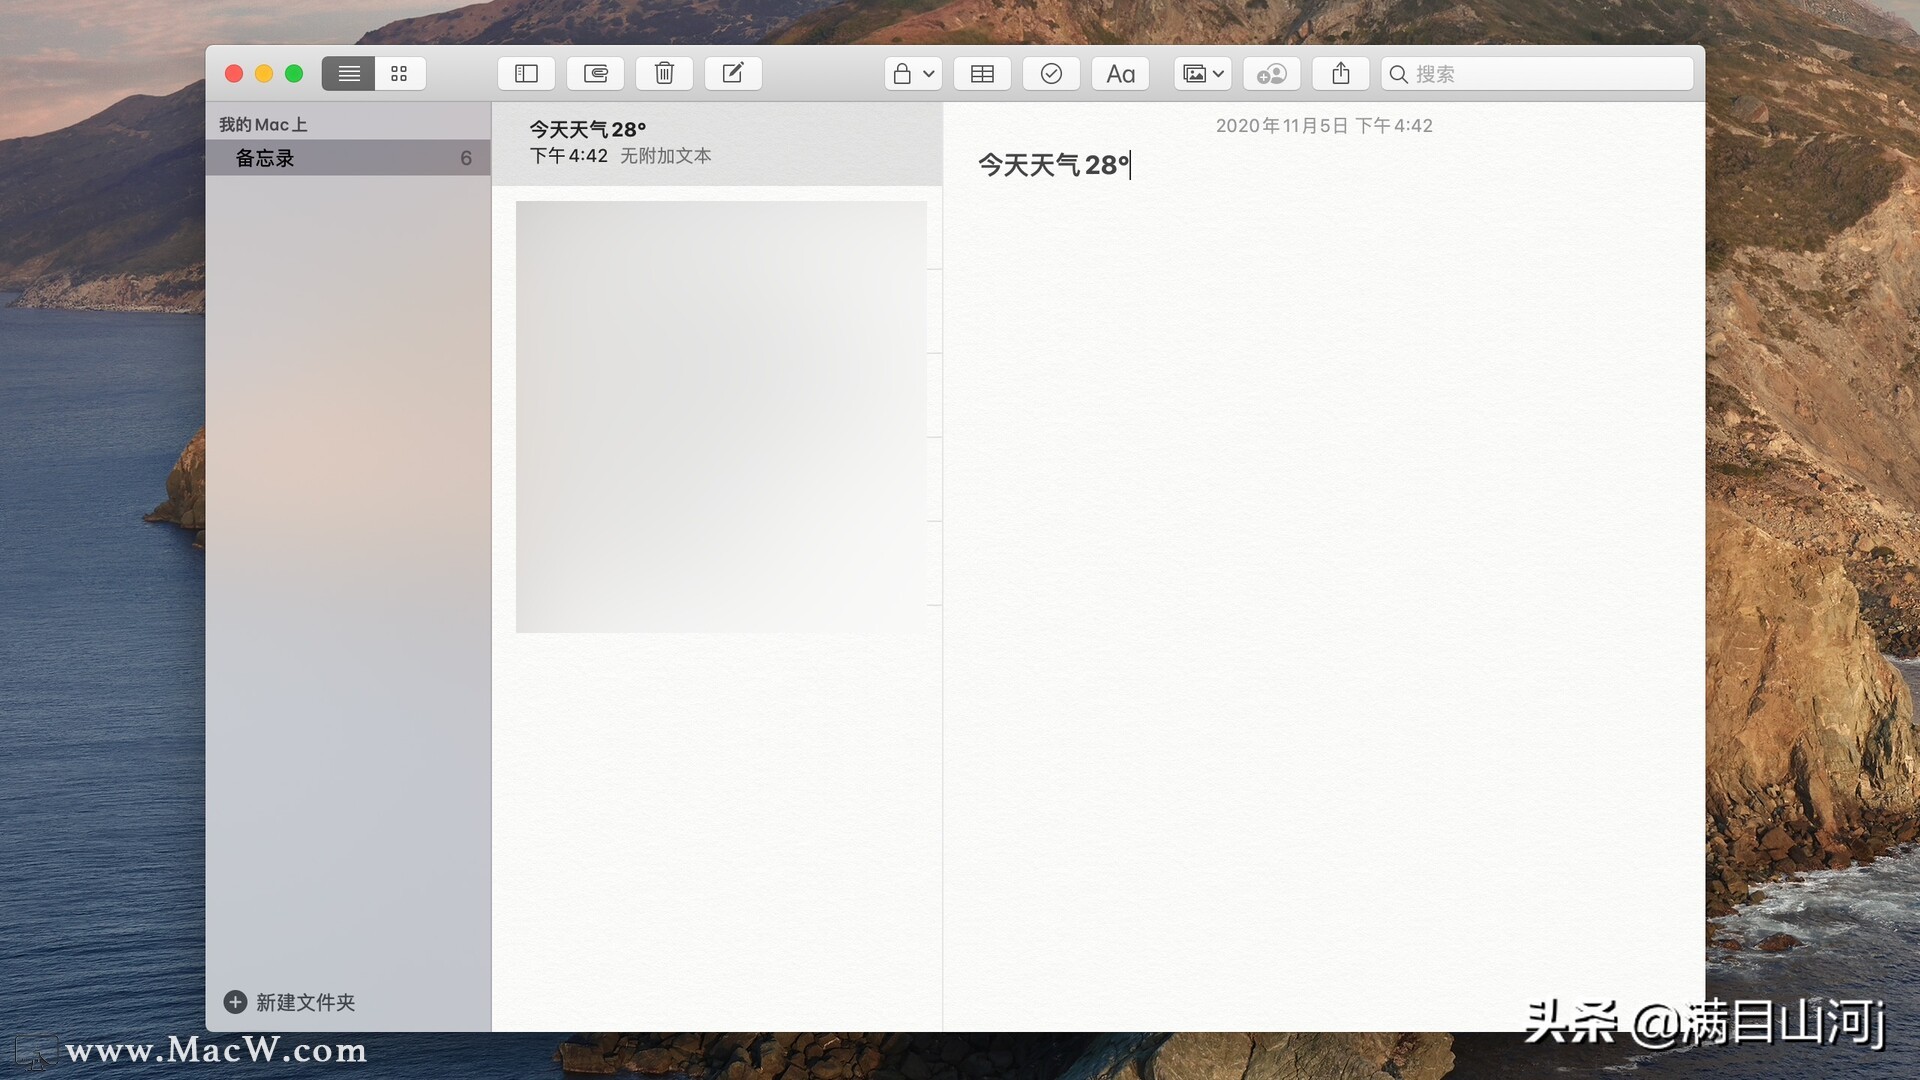Minimize the Notes window
Image resolution: width=1920 pixels, height=1080 pixels.
point(264,74)
